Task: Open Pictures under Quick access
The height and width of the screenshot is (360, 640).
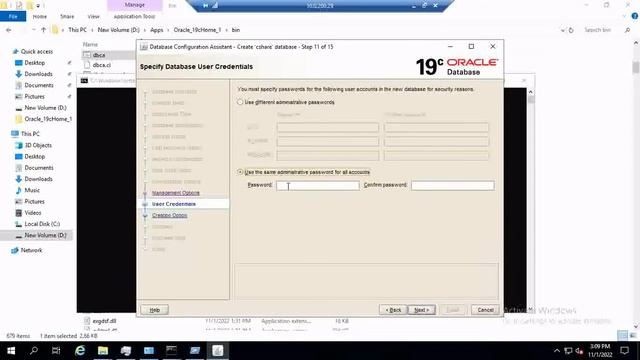Action: pyautogui.click(x=34, y=96)
